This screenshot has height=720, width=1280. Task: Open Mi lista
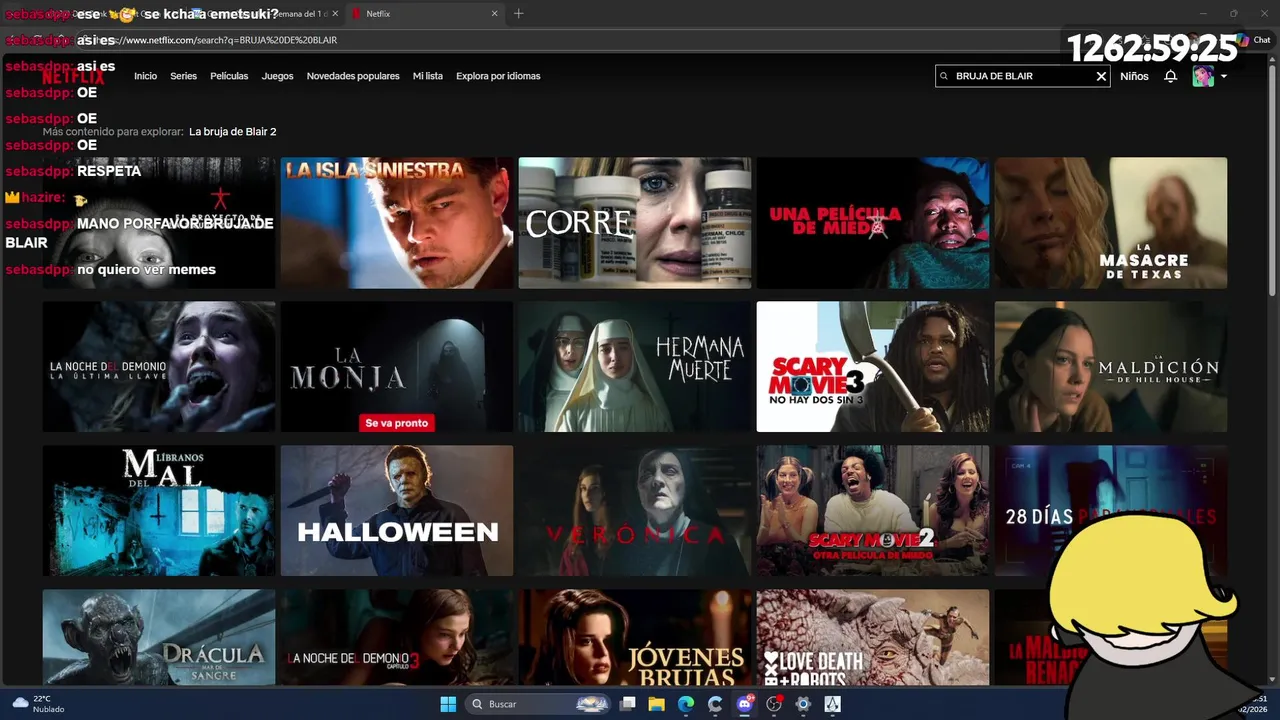pyautogui.click(x=428, y=76)
